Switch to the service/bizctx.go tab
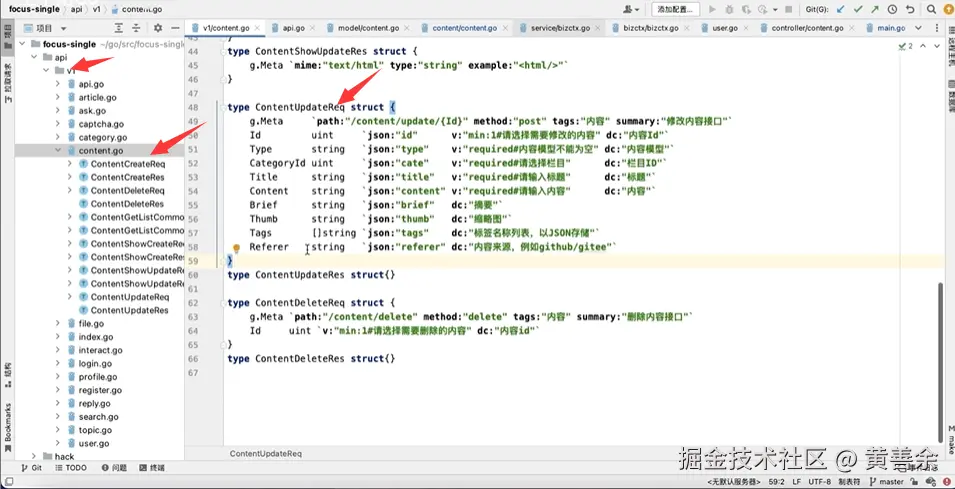The image size is (955, 489). pos(560,28)
